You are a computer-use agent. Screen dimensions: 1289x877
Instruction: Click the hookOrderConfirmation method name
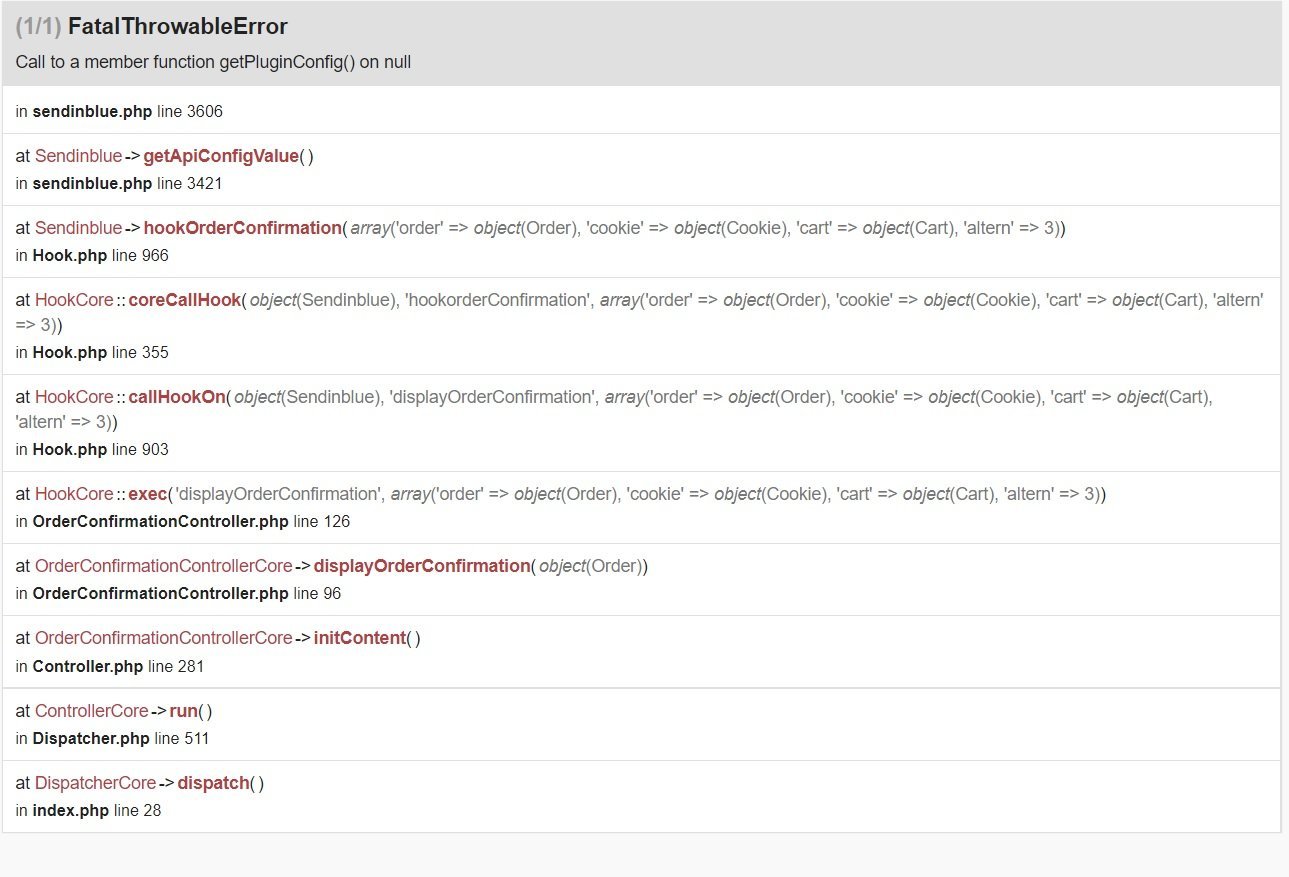[x=242, y=228]
